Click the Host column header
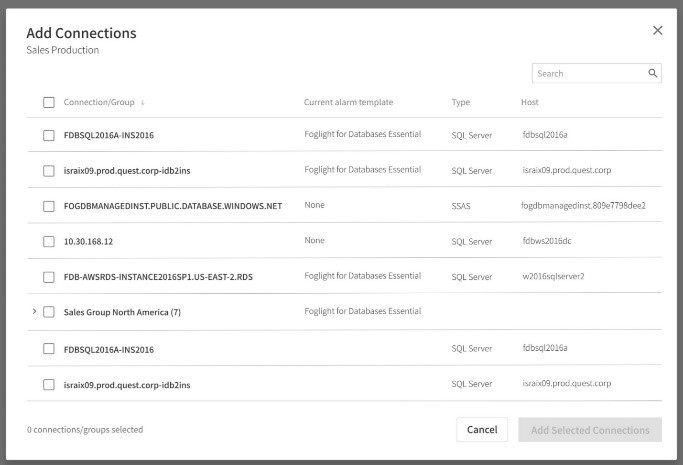This screenshot has height=465, width=683. pyautogui.click(x=530, y=102)
